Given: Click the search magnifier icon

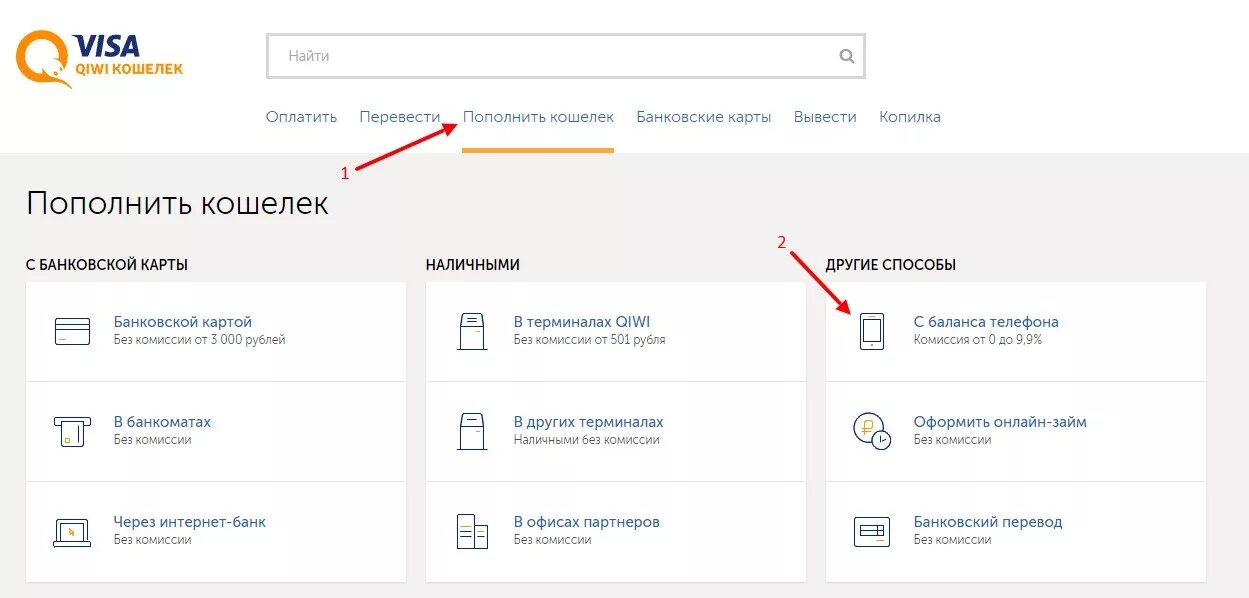Looking at the screenshot, I should tap(847, 56).
